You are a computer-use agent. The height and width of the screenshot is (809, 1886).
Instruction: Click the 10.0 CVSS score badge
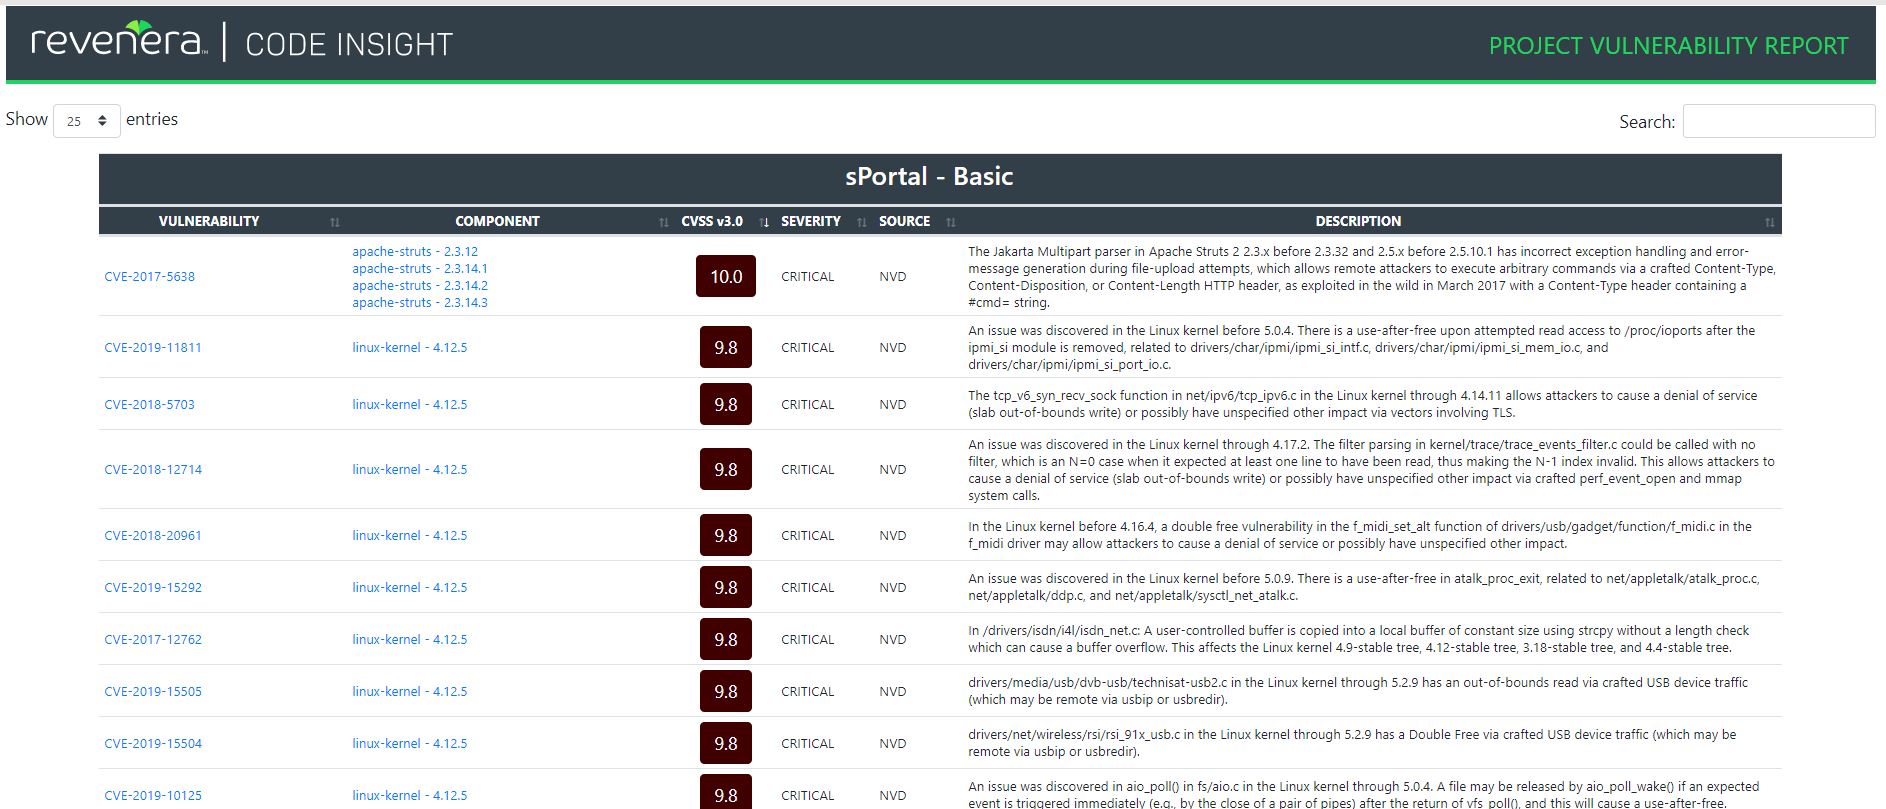pos(726,277)
